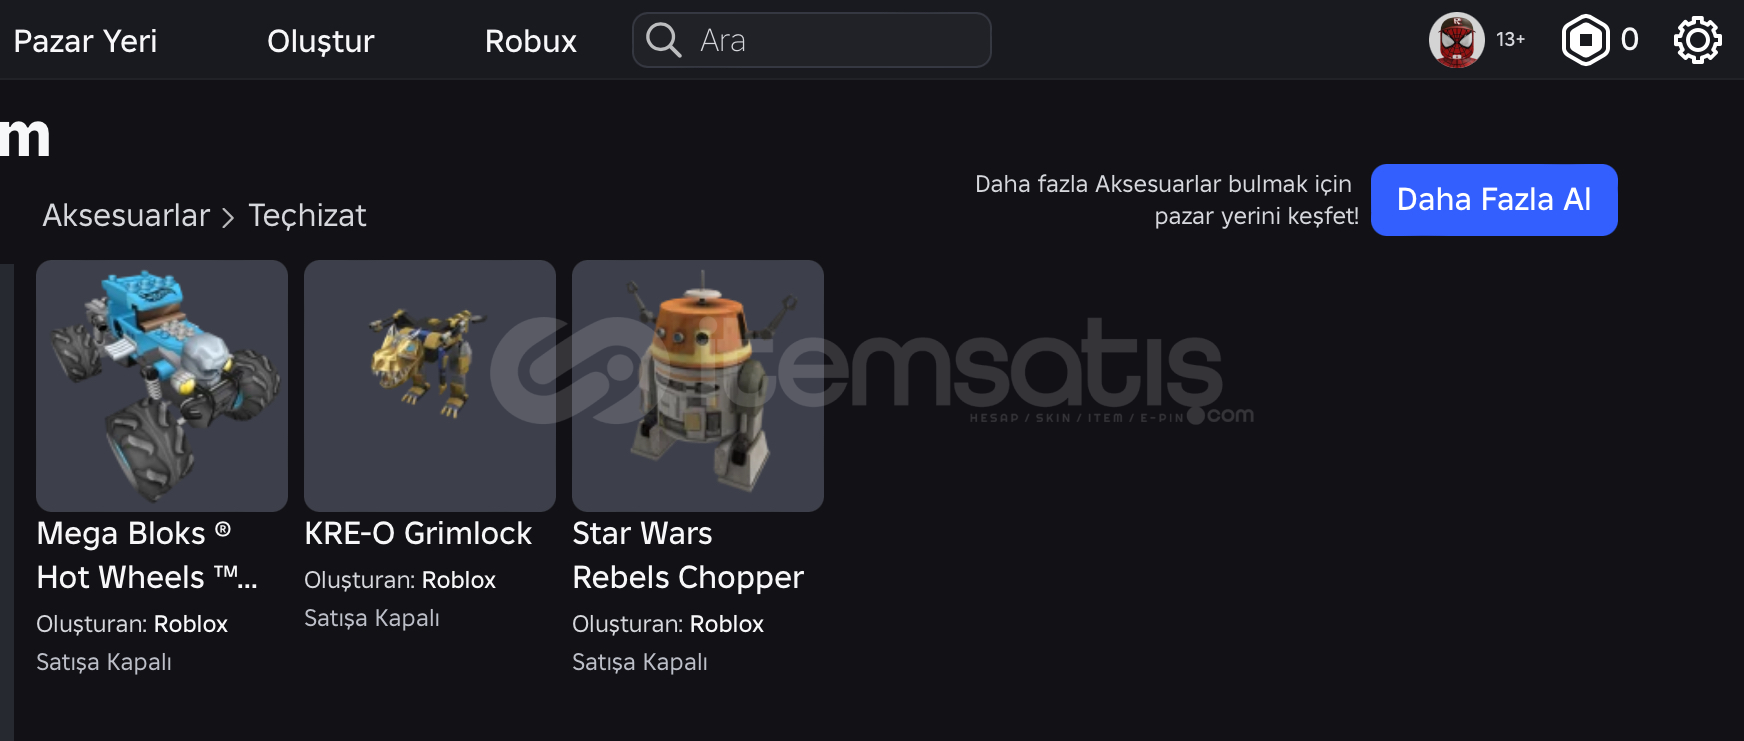Click Roblox creator link under Grimlock

click(459, 580)
